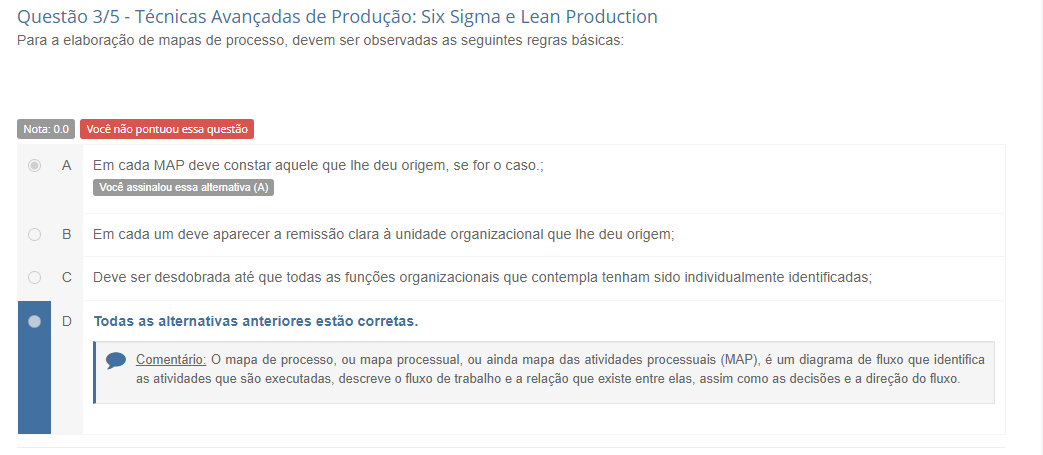
Task: Open the underlined "Comentário:" link
Action: 171,359
